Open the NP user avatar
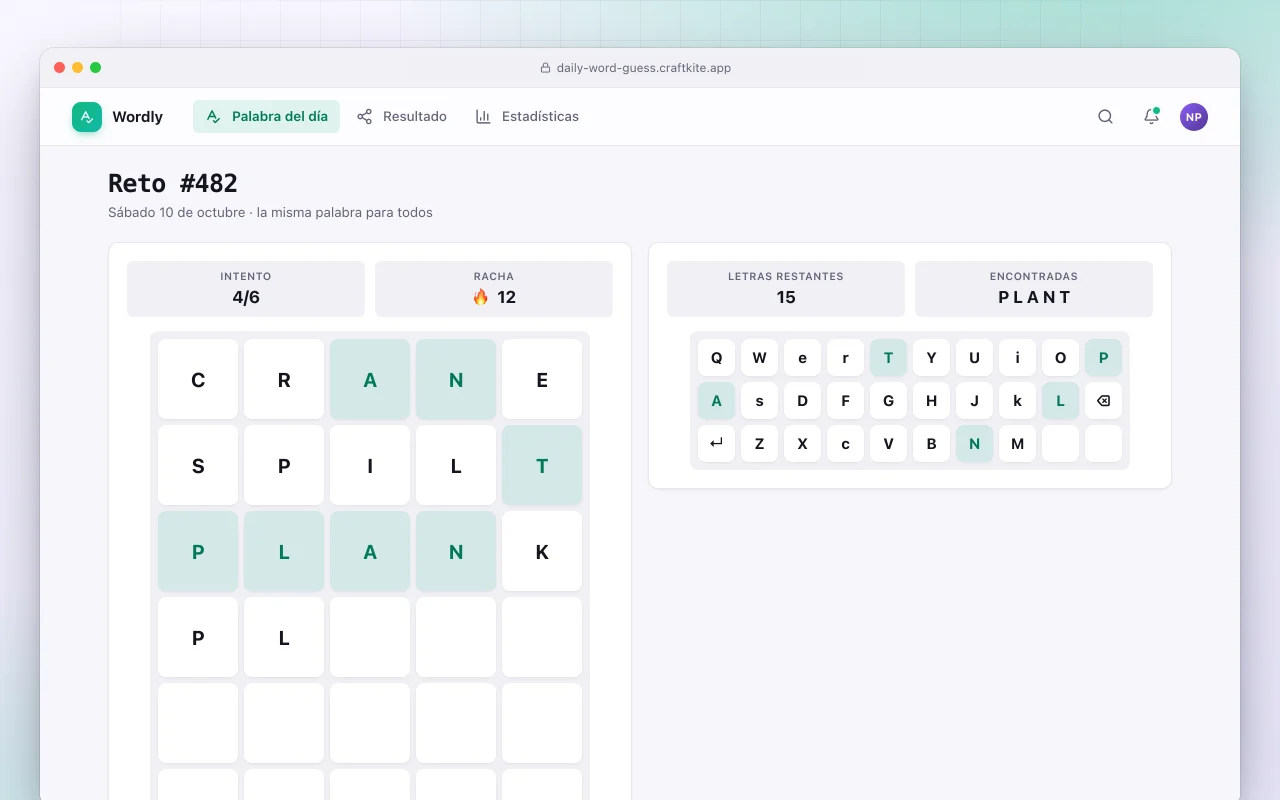This screenshot has height=800, width=1280. click(x=1194, y=117)
